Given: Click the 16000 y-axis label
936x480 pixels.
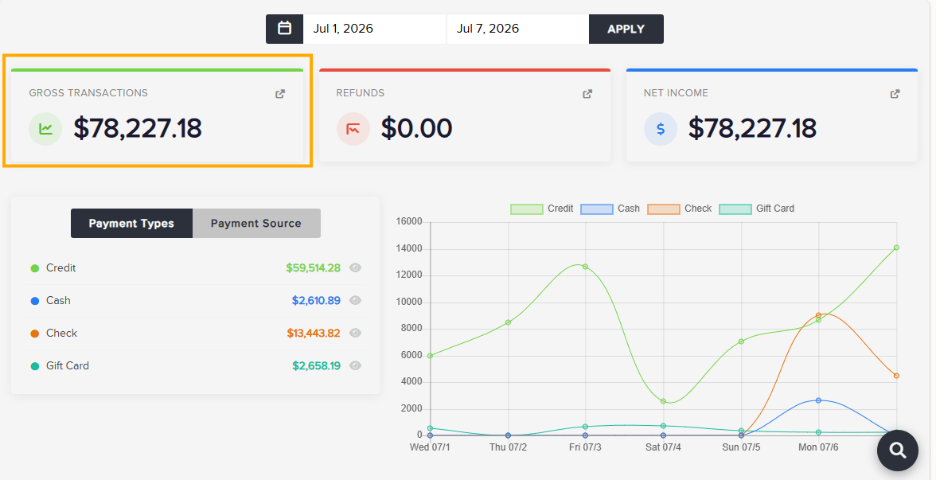Looking at the screenshot, I should [x=409, y=221].
